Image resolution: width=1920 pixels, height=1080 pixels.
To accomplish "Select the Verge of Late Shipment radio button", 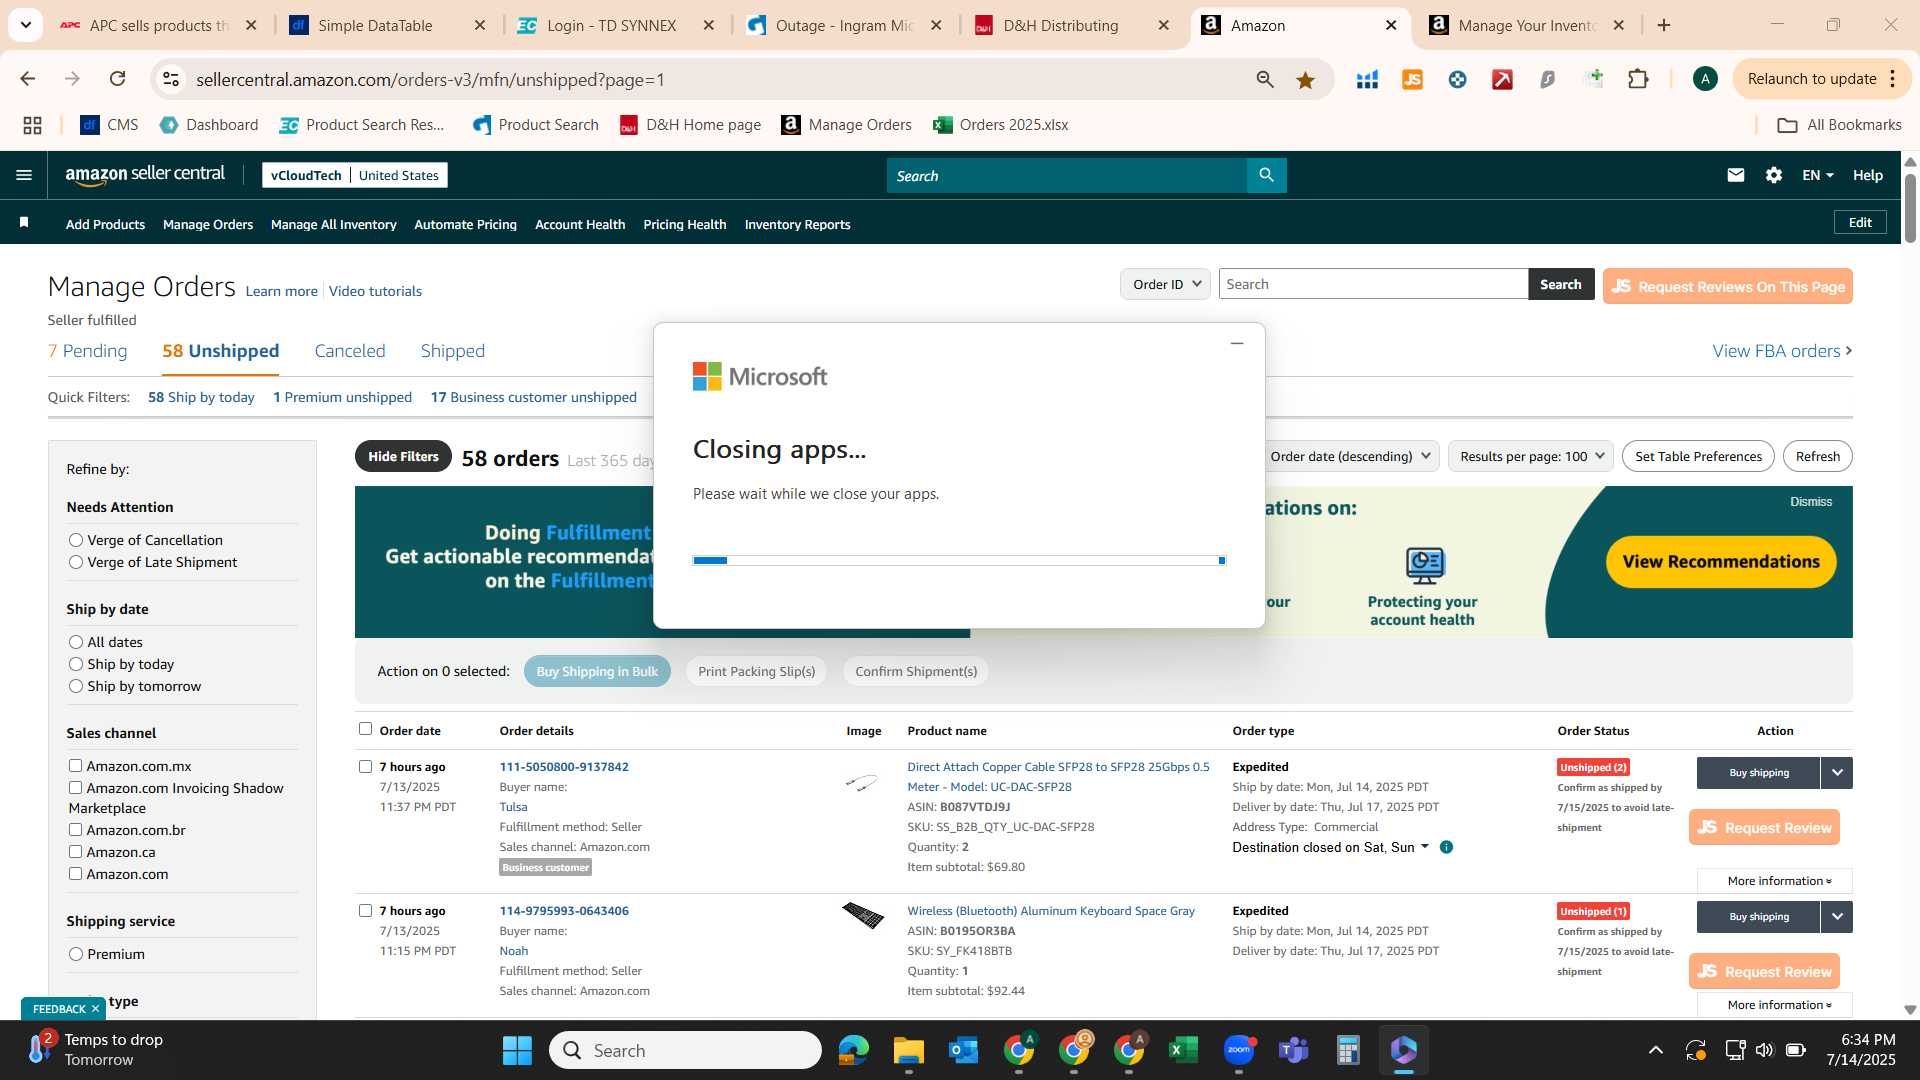I will [76, 562].
